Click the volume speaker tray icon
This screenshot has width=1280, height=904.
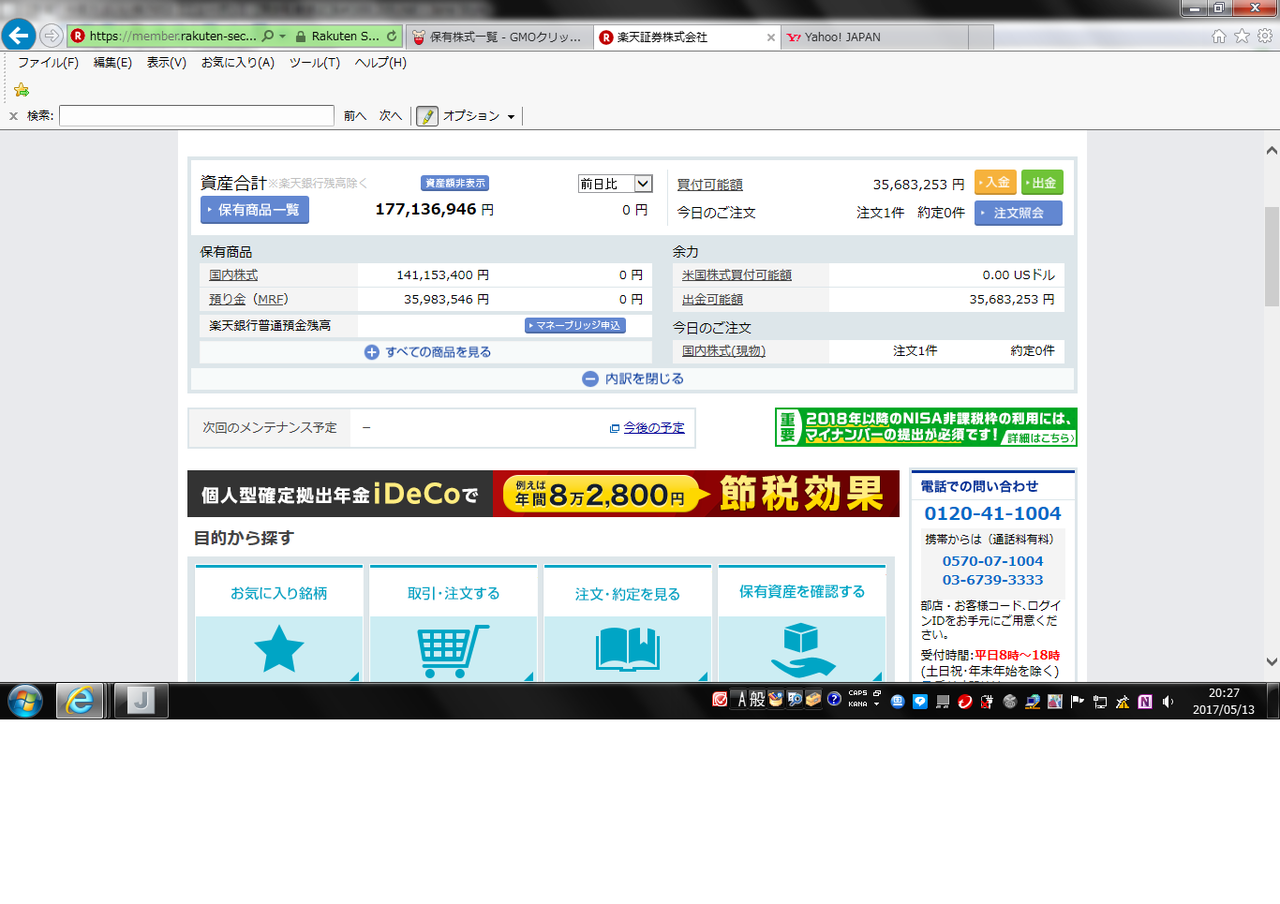[x=1168, y=701]
